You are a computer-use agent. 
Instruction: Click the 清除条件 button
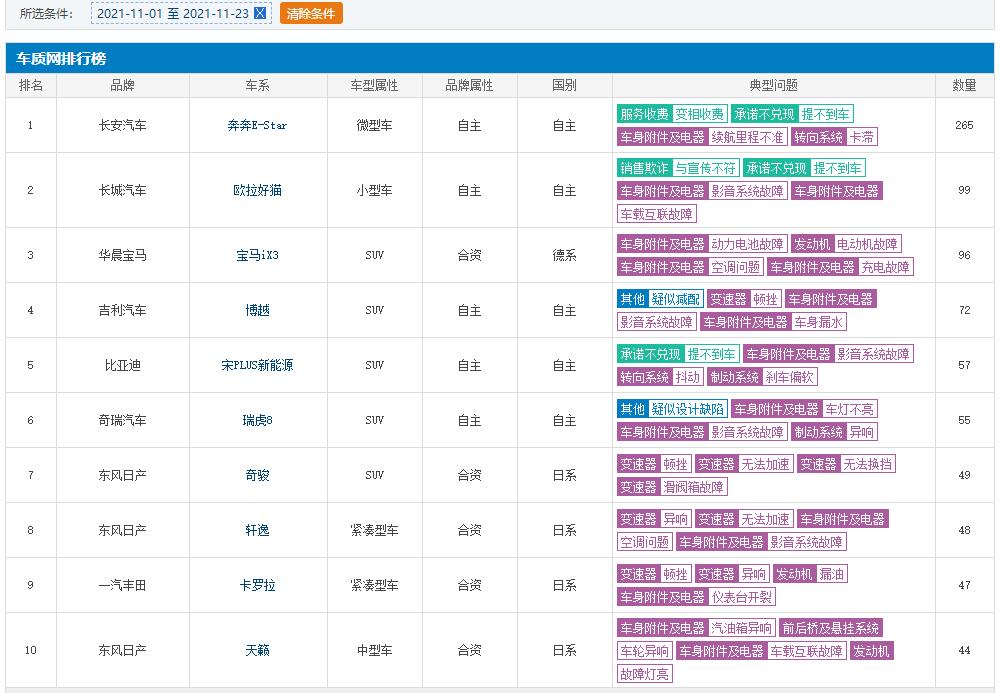tap(311, 13)
